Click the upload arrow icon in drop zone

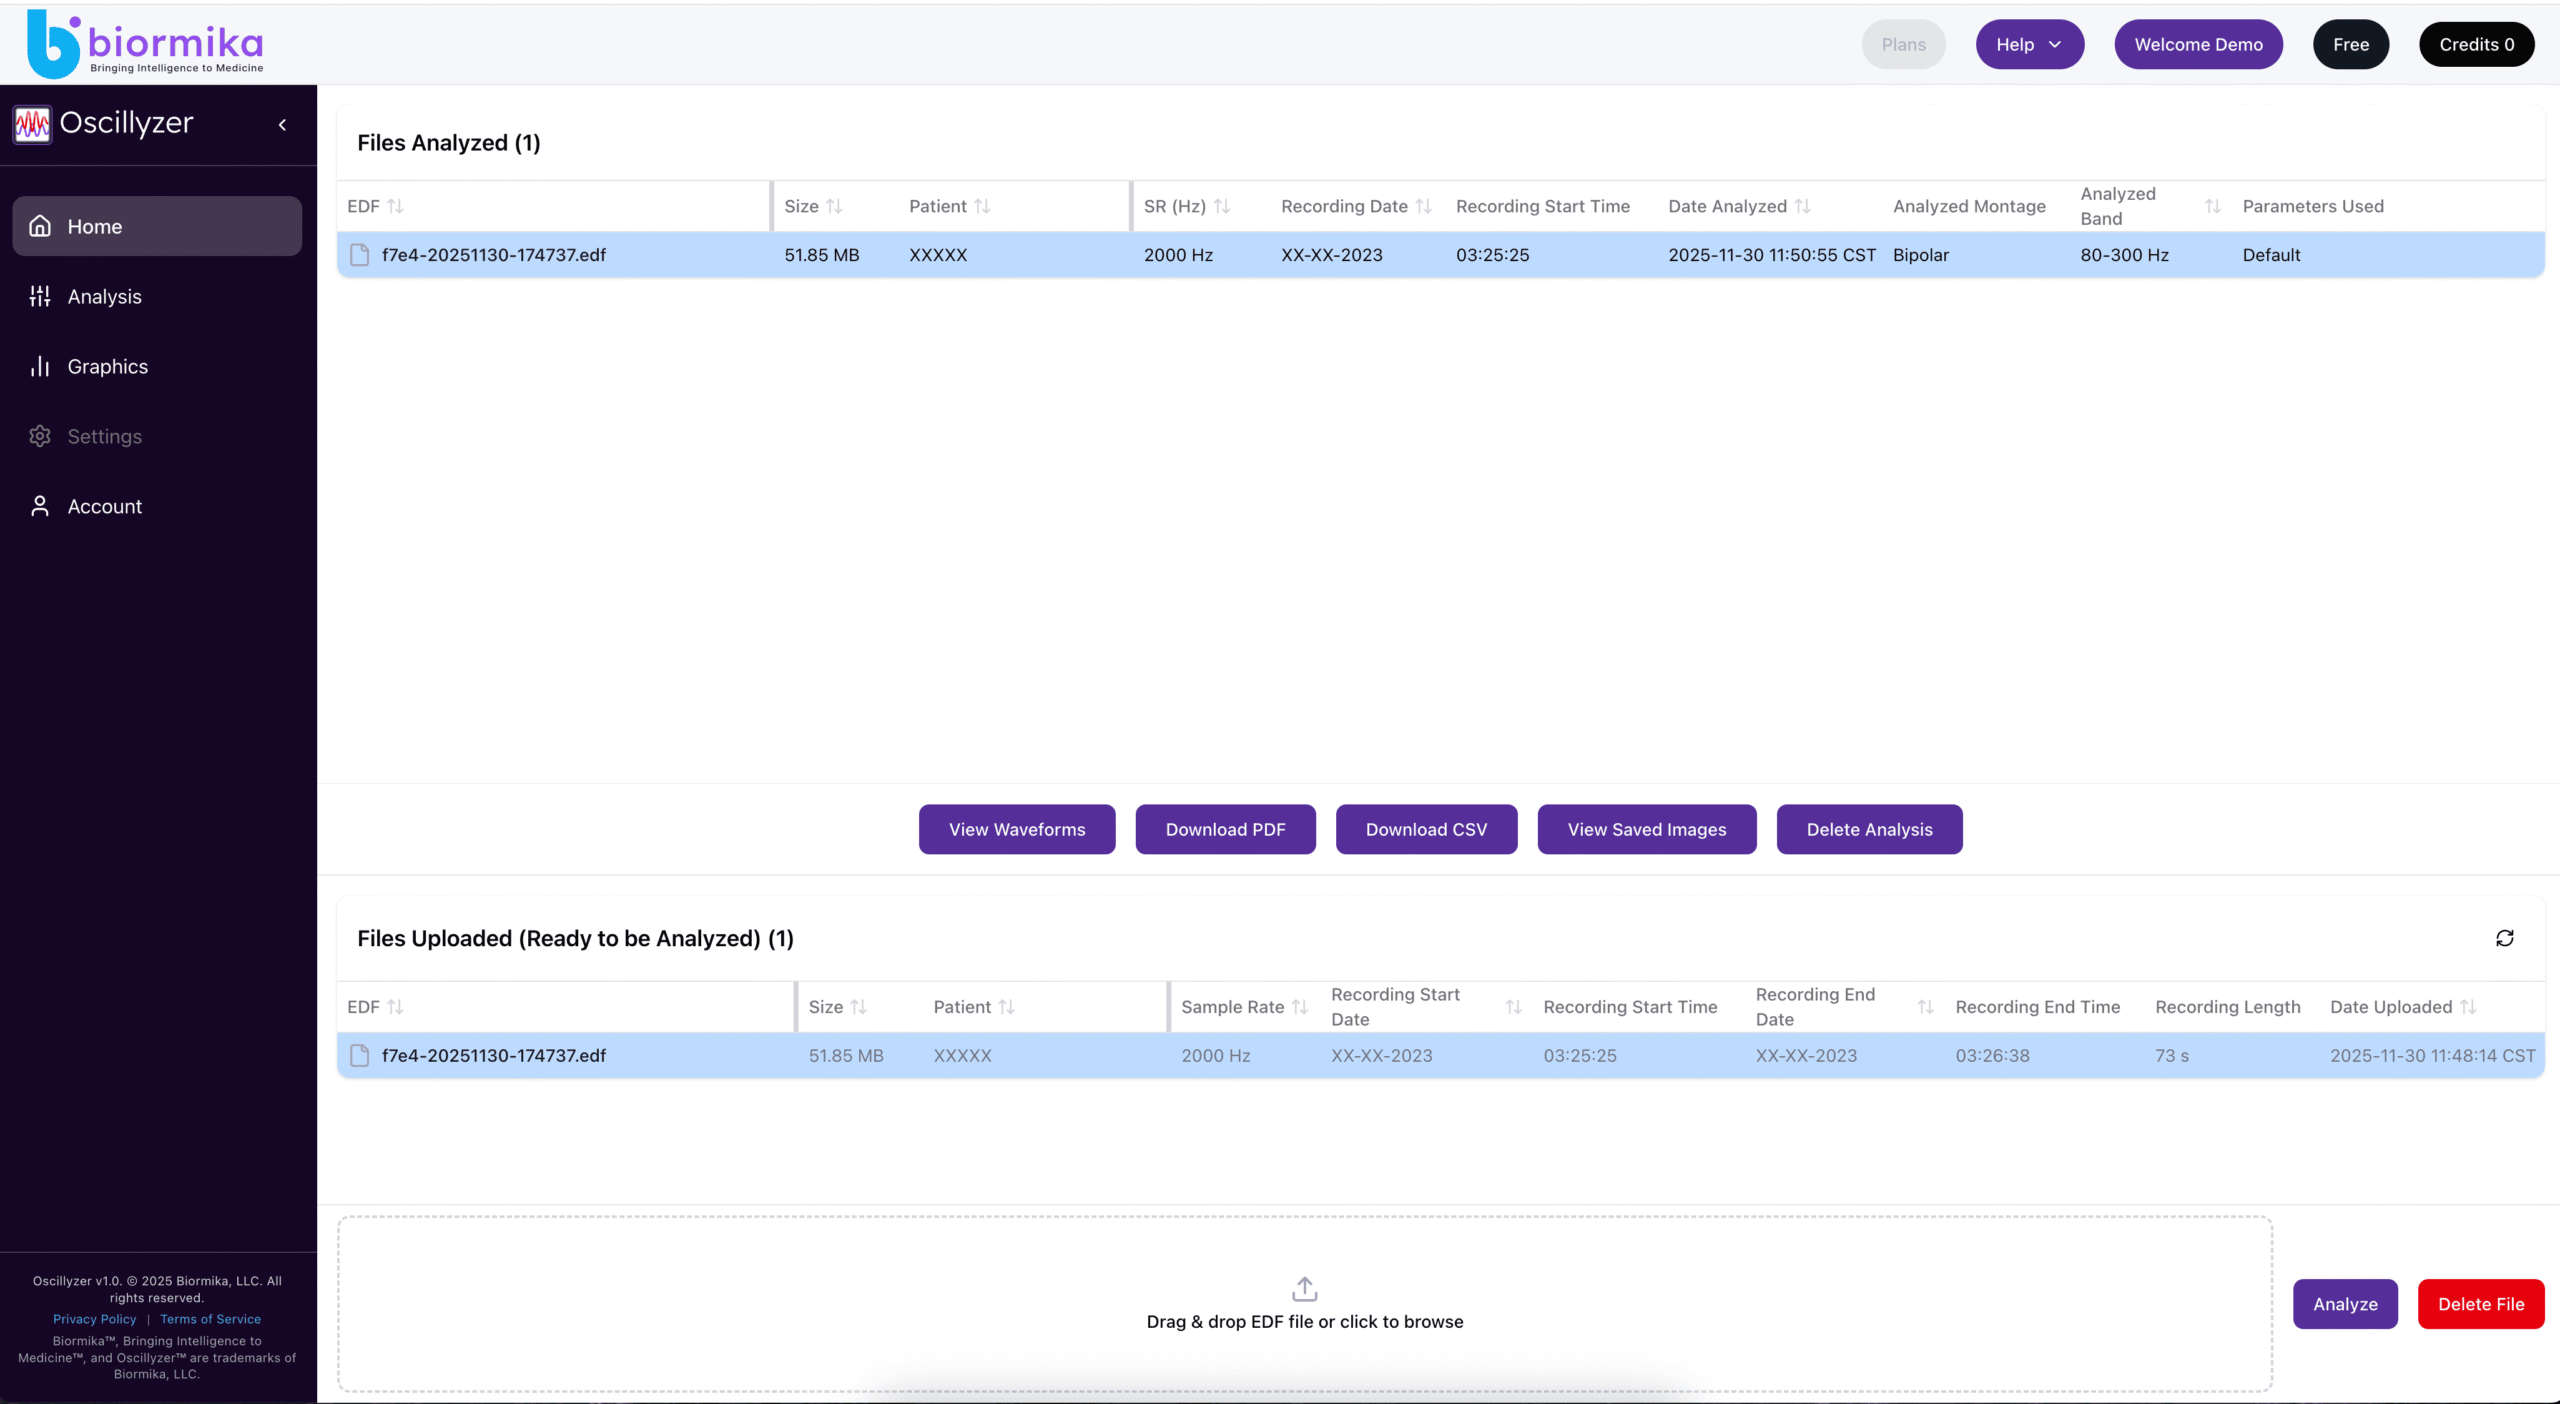click(x=1304, y=1288)
